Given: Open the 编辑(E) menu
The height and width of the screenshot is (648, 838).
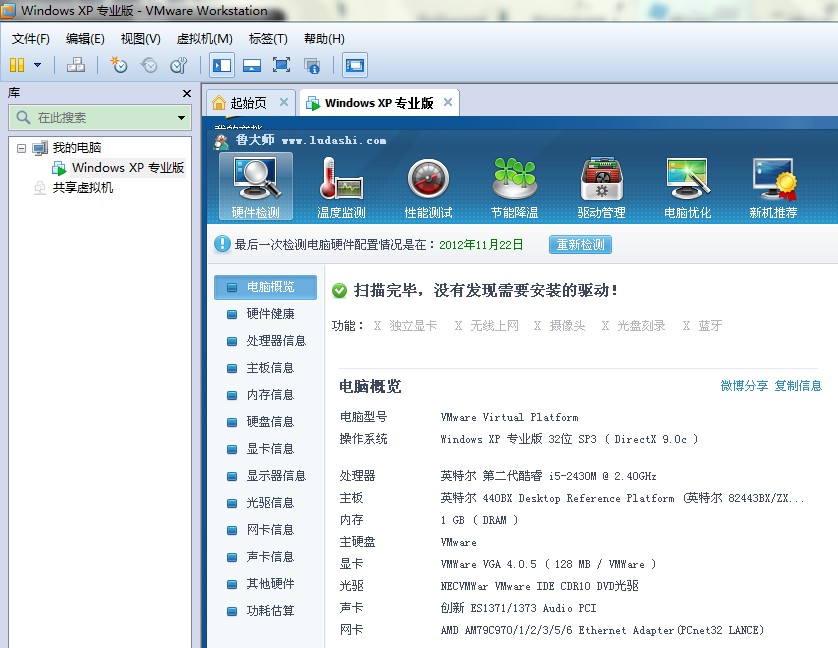Looking at the screenshot, I should [85, 38].
